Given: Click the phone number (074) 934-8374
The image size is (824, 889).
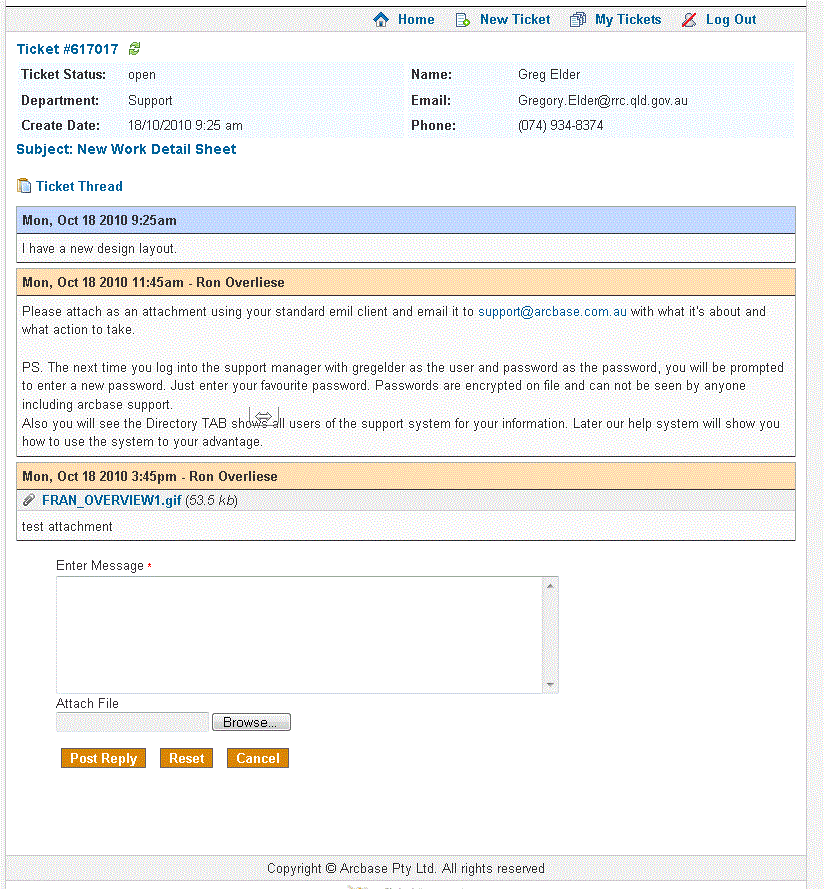Looking at the screenshot, I should click(560, 125).
